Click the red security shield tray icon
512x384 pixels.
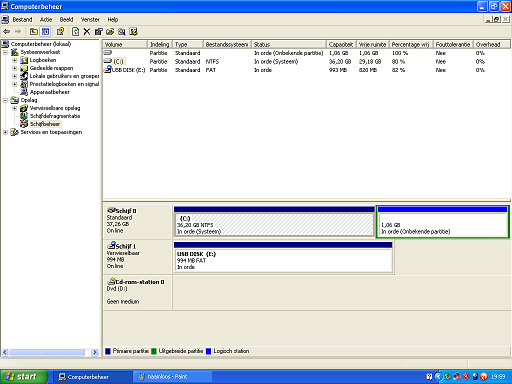(466, 377)
